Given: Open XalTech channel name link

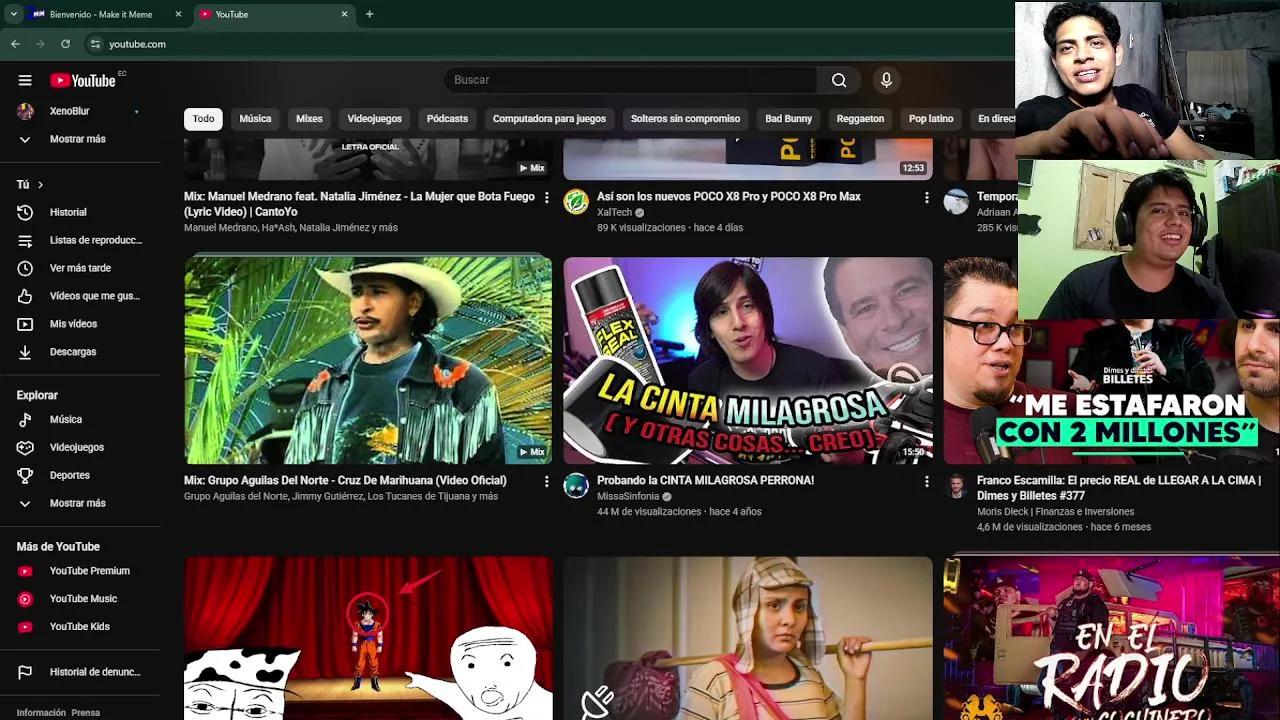Looking at the screenshot, I should pos(614,212).
